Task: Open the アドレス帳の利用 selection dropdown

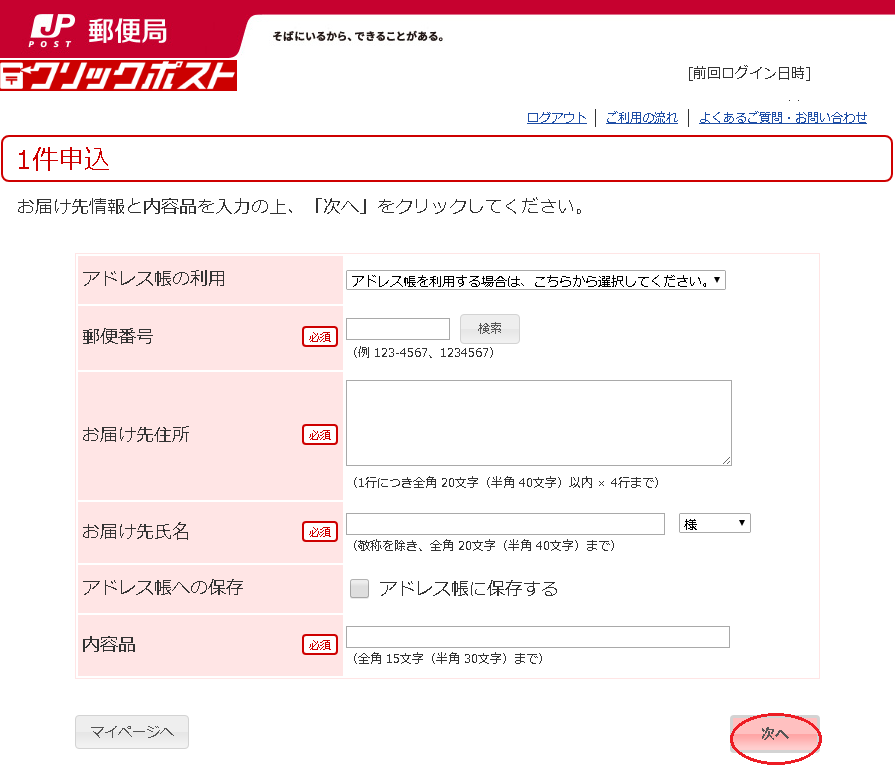Action: [x=535, y=281]
